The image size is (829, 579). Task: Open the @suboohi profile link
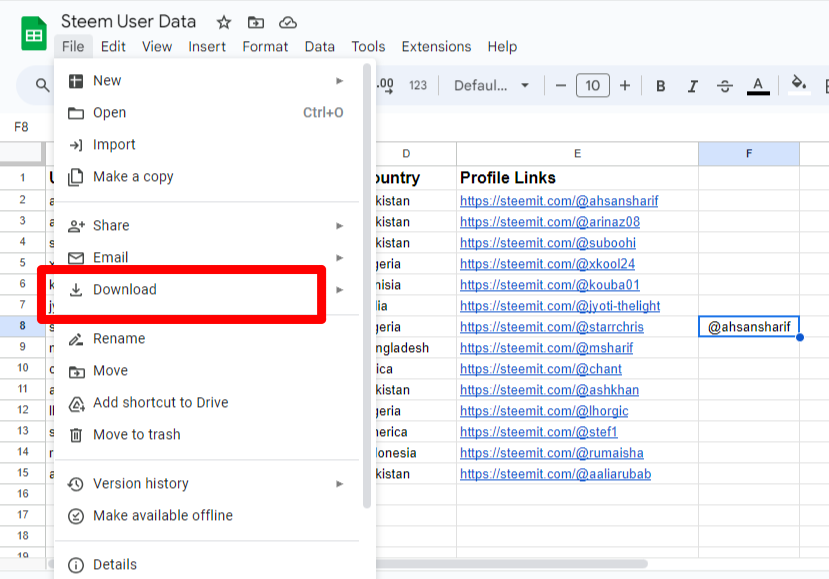[548, 243]
